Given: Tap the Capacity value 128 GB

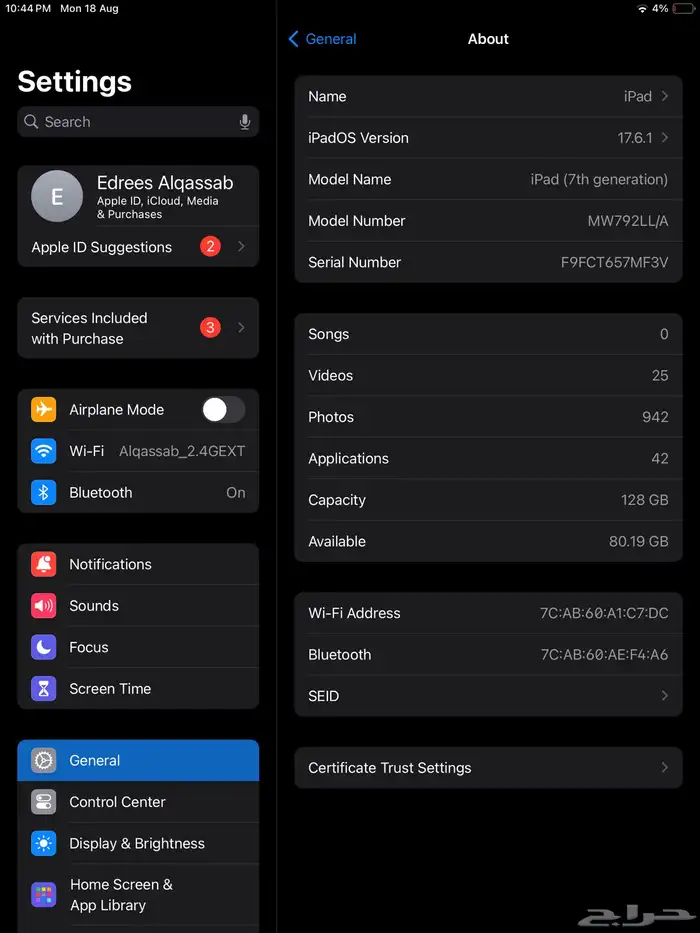Looking at the screenshot, I should pyautogui.click(x=645, y=500).
